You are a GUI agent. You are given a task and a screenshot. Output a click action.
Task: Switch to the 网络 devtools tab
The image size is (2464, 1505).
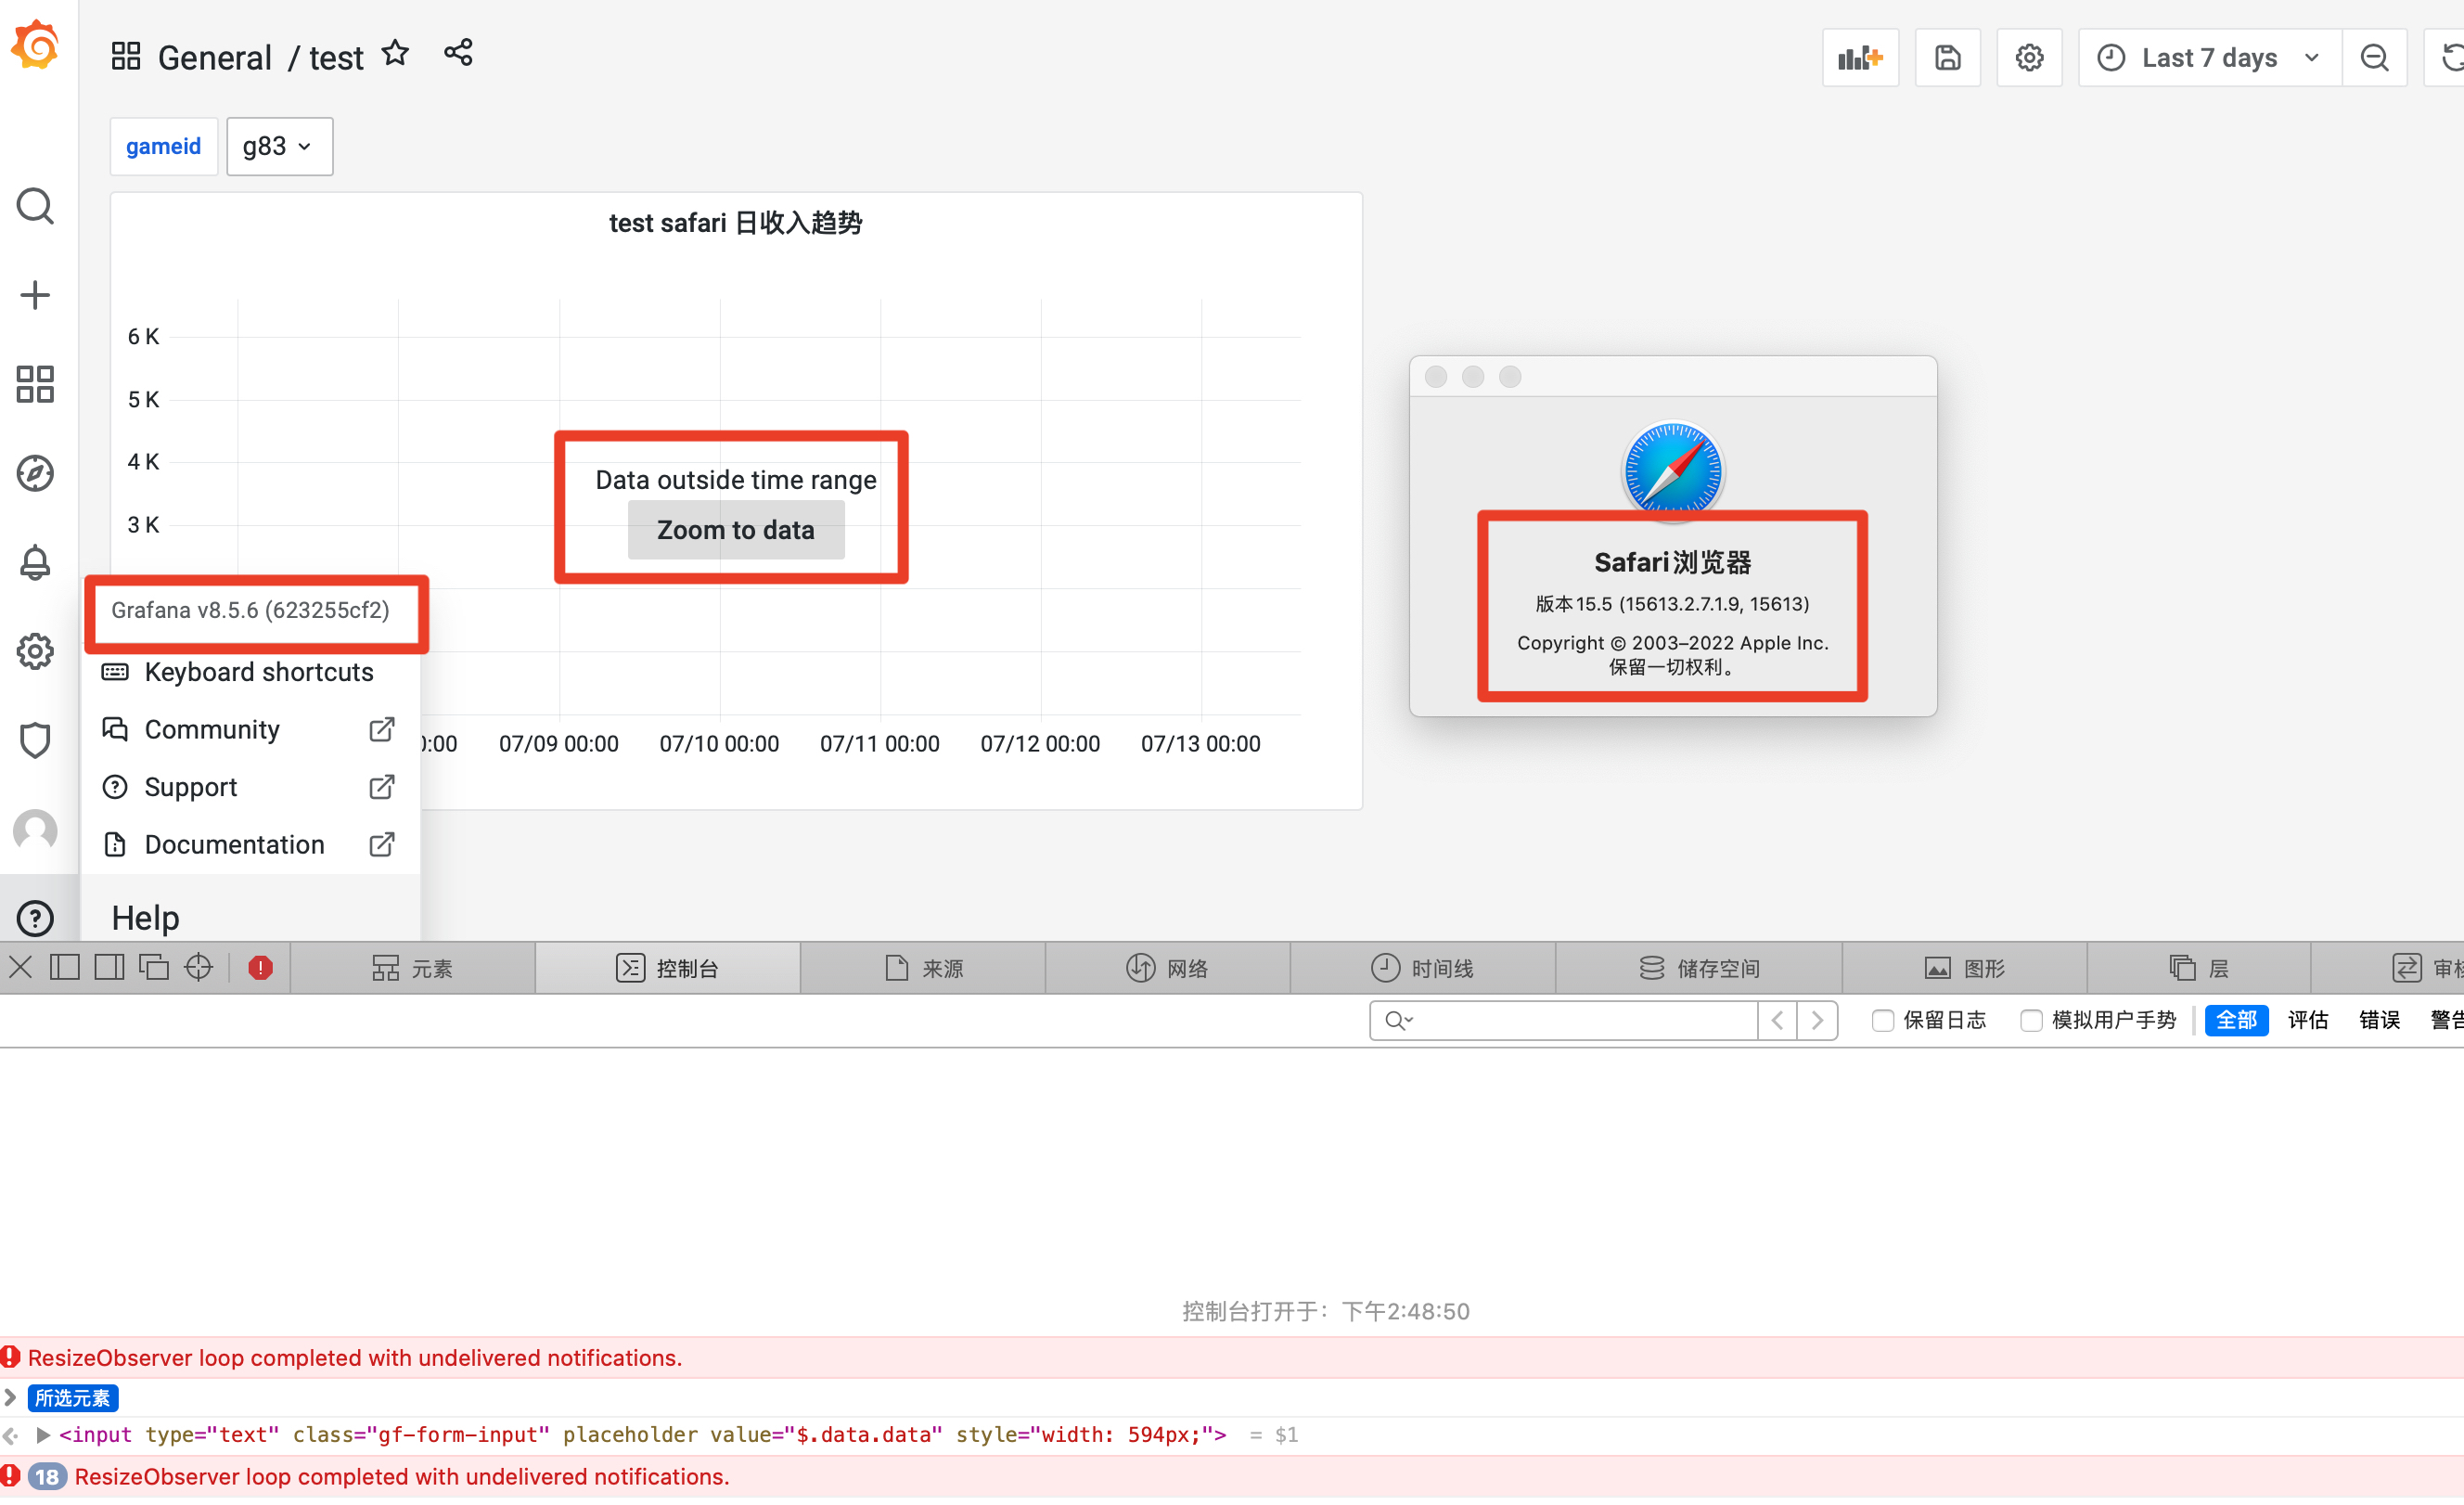(x=1168, y=967)
